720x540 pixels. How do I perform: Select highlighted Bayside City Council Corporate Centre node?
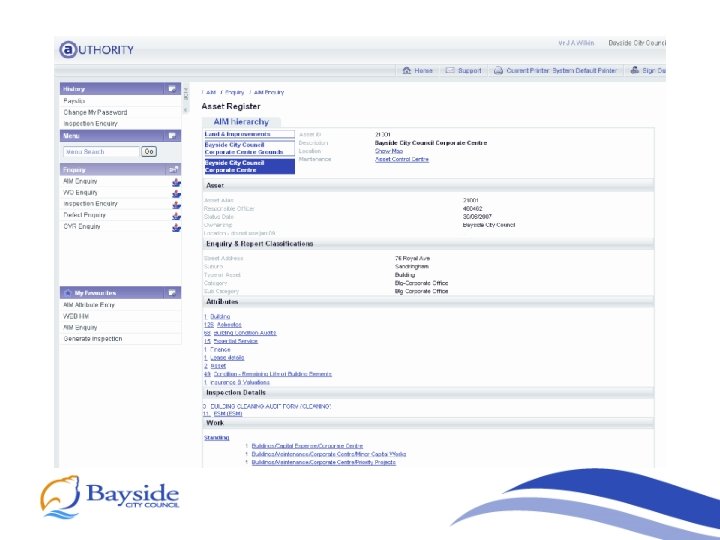pyautogui.click(x=249, y=166)
